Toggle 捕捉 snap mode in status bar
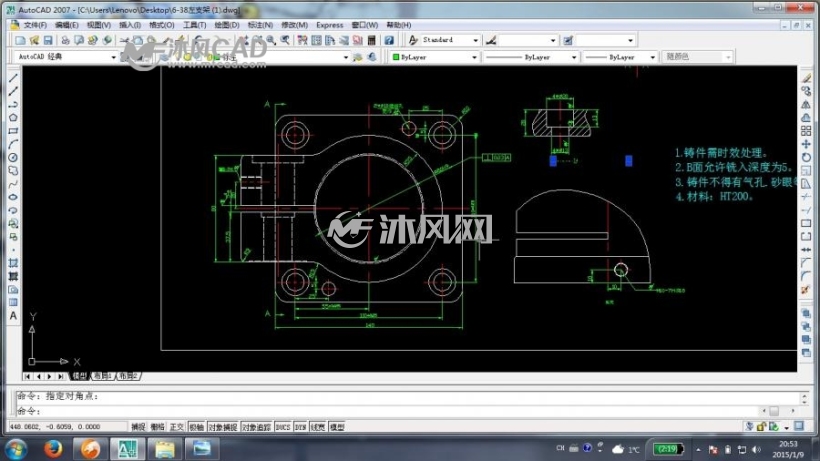This screenshot has height=461, width=820. 138,427
